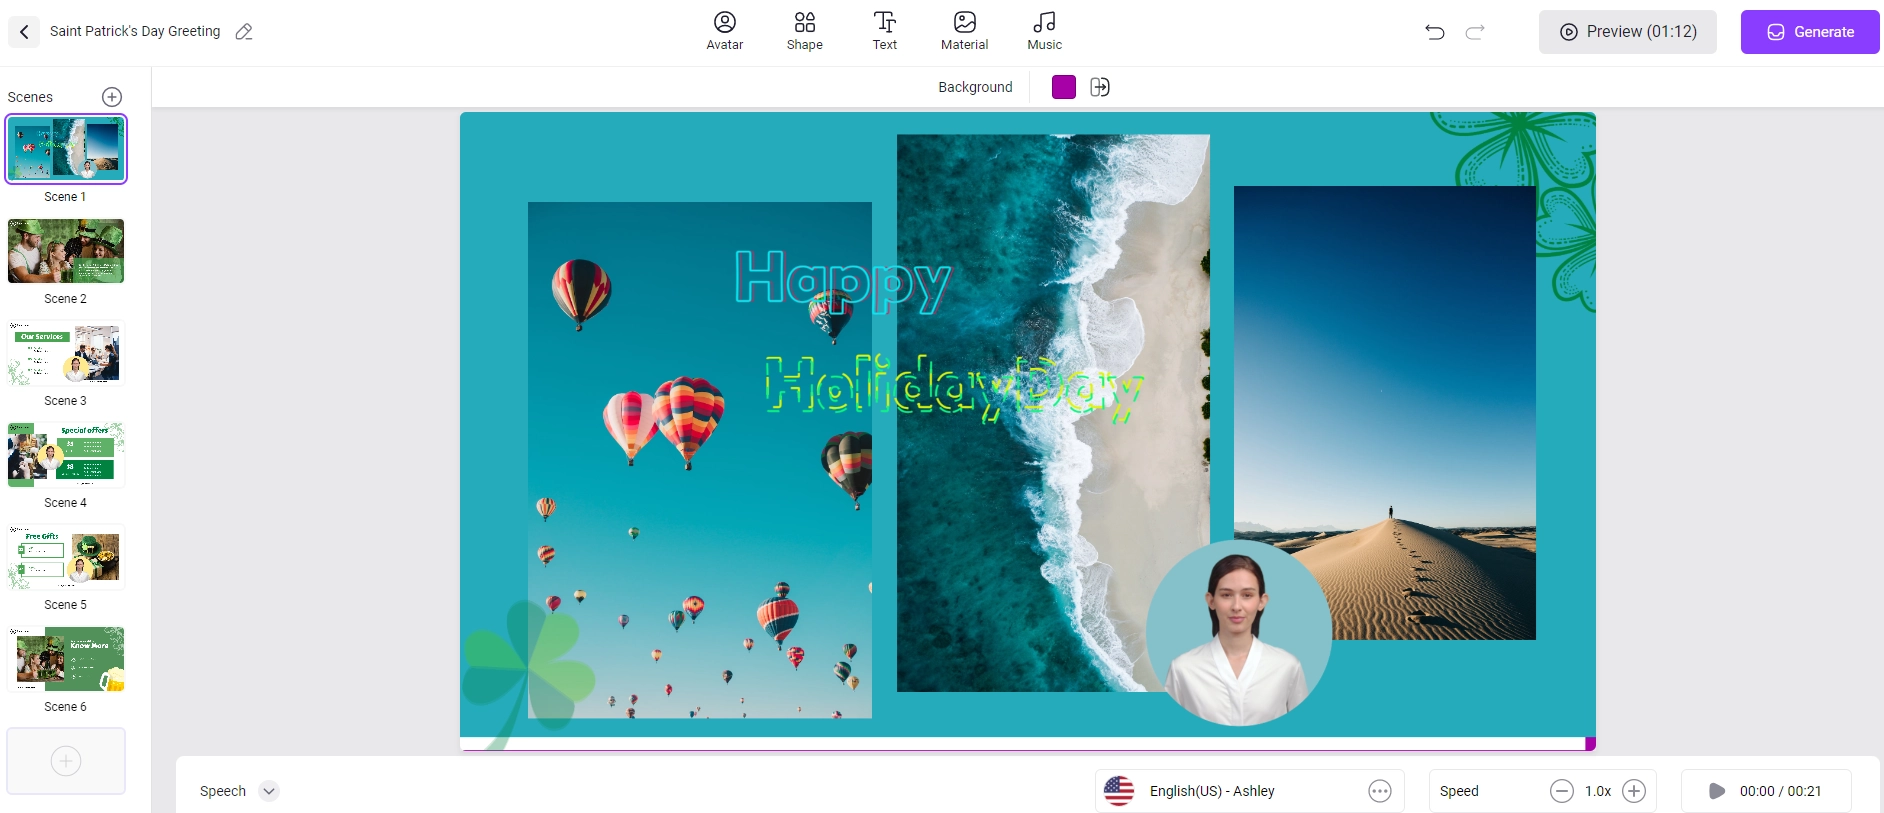Screen dimensions: 1884x813
Task: Click the 1.0x speed value
Action: (1598, 791)
